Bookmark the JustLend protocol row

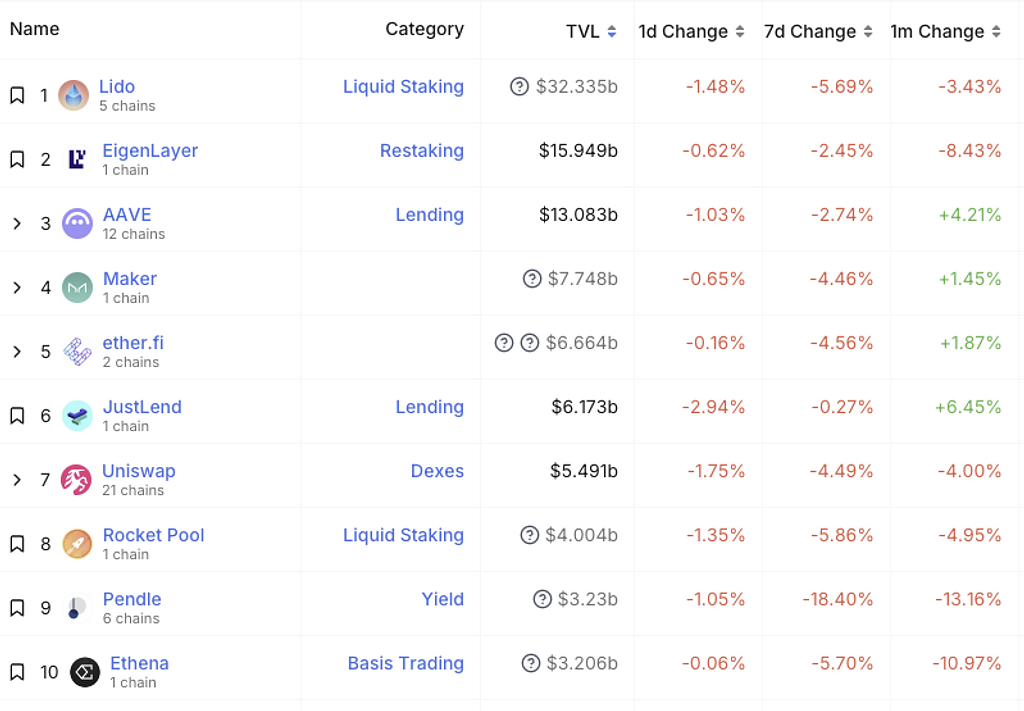(17, 415)
